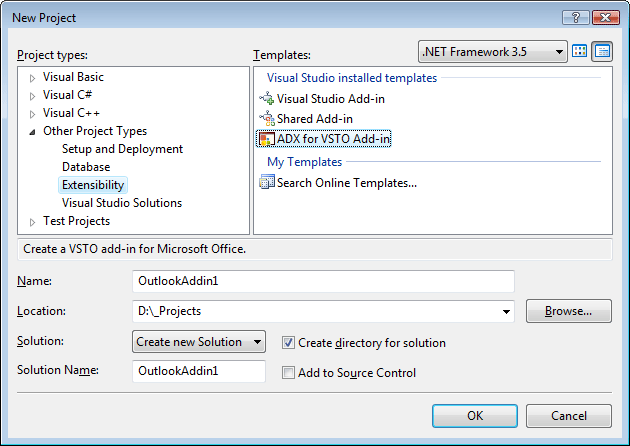The image size is (630, 446).
Task: Click the ADX for VSTO Add-in icon
Action: point(267,139)
